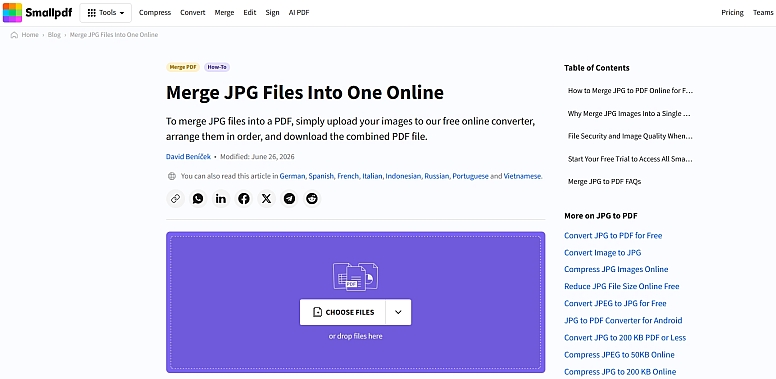Screen dimensions: 776x379
Task: Click the CHOOSE FILES button
Action: point(342,312)
